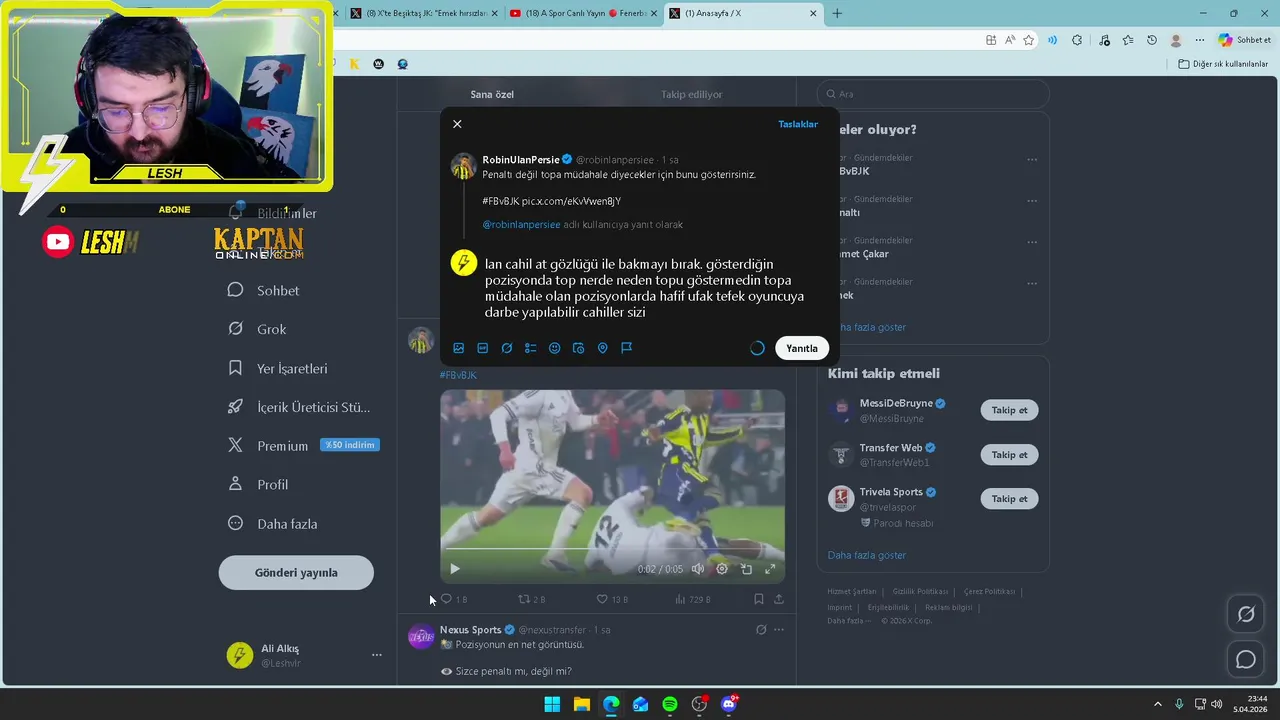The width and height of the screenshot is (1280, 720).
Task: Add page to favorites star icon
Action: click(x=1029, y=40)
